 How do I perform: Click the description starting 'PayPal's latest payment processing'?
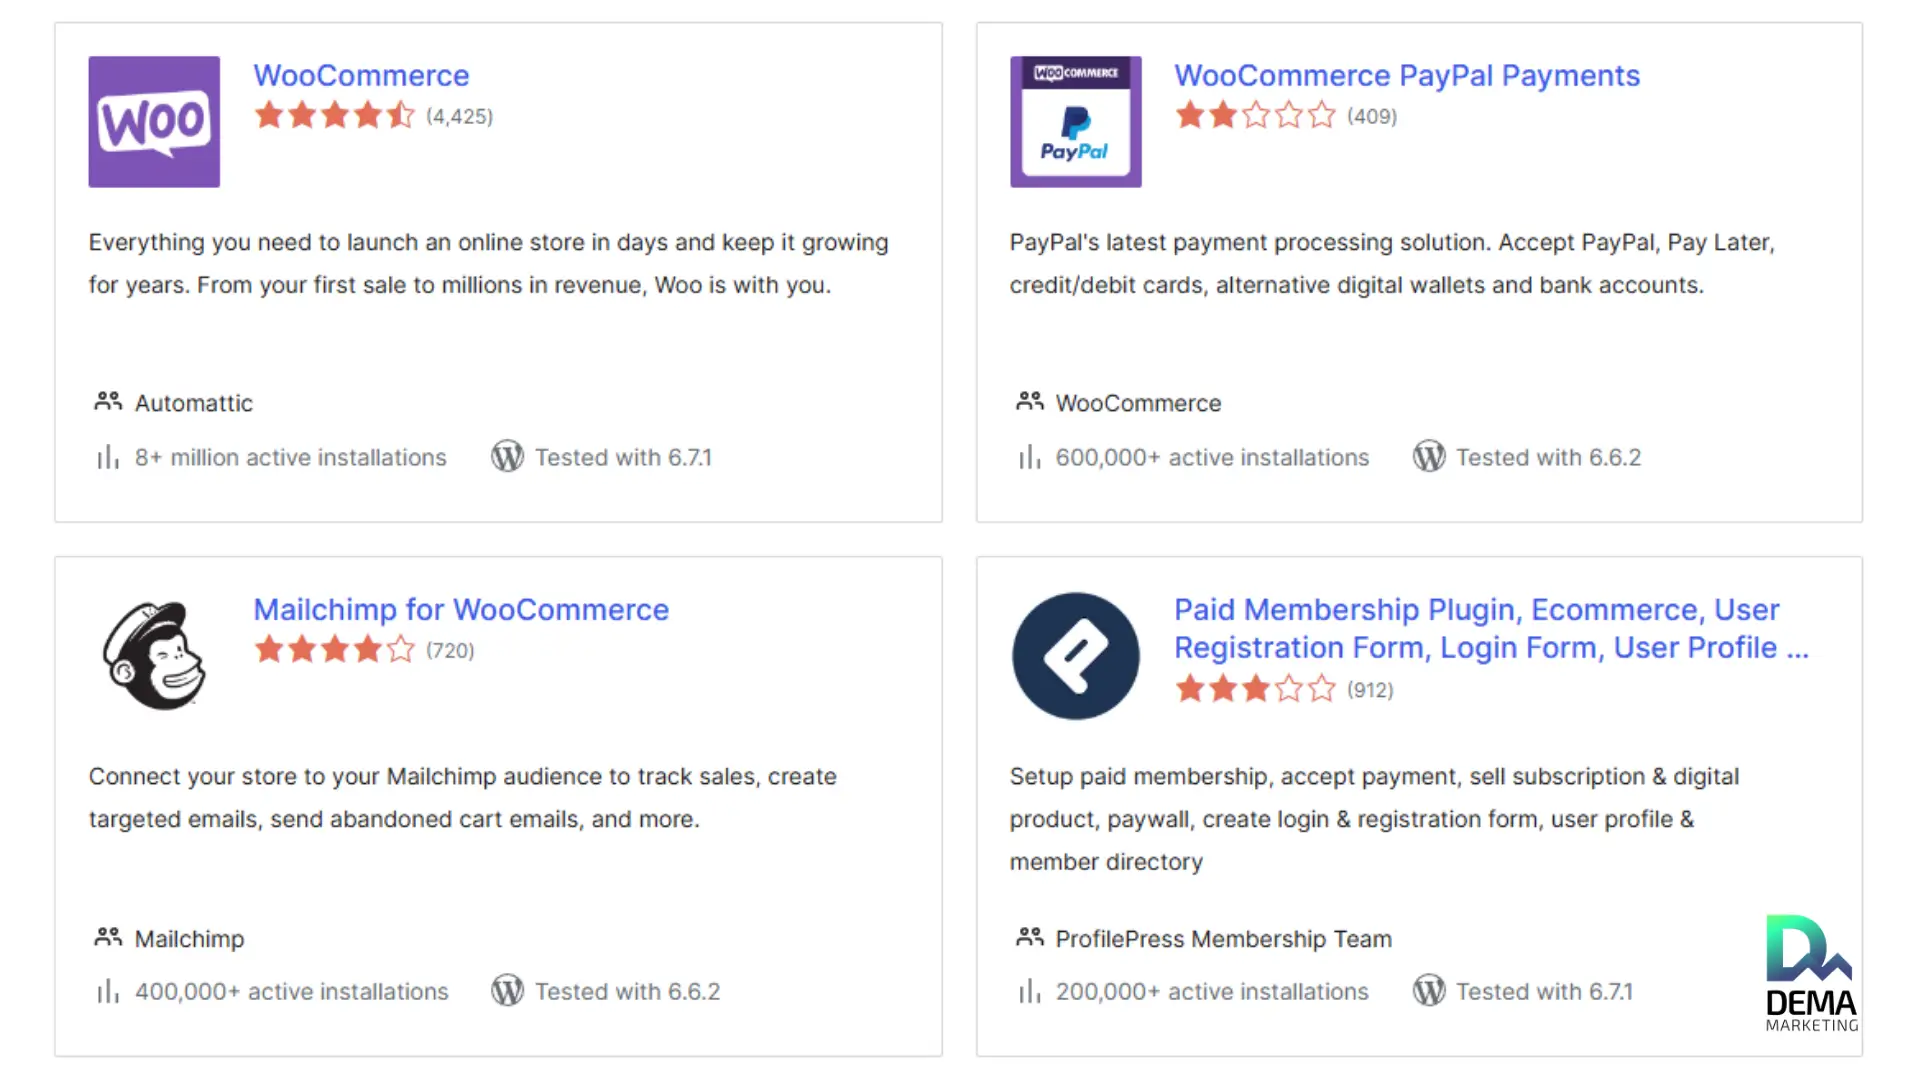point(1392,263)
